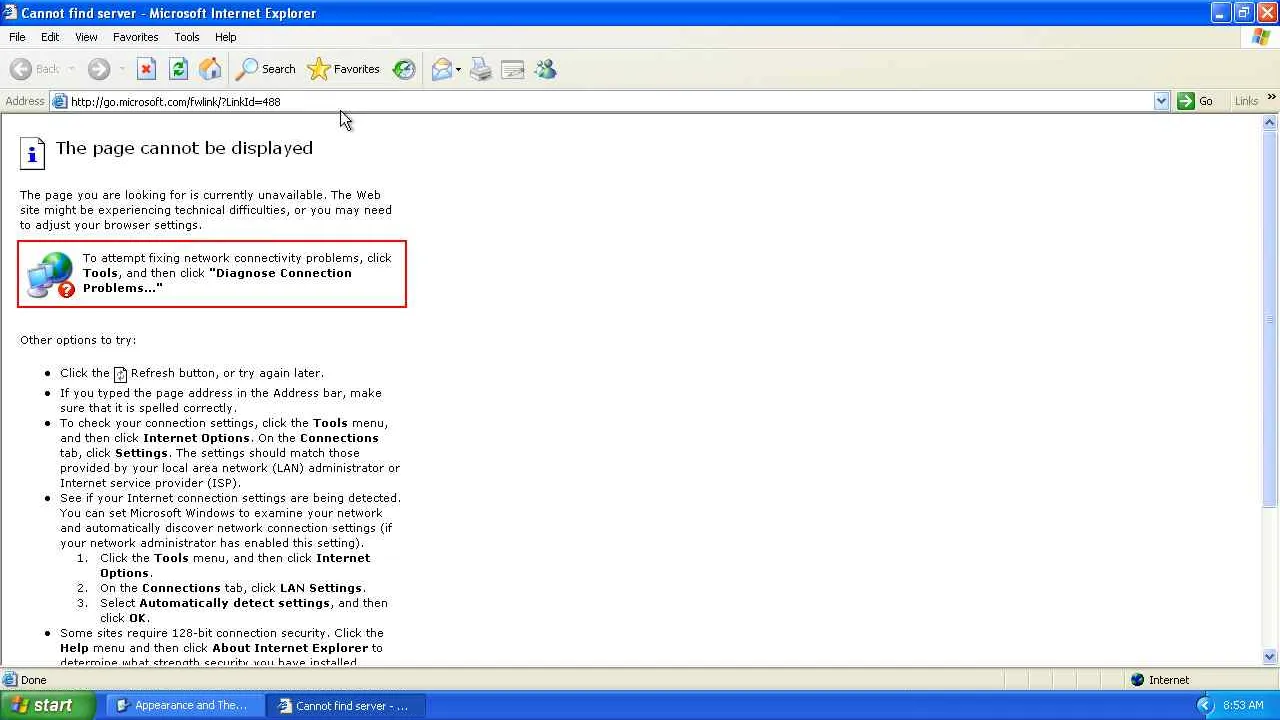Click the 'Automatically detect settings' bold text
Viewport: 1280px width, 720px height.
coord(234,603)
